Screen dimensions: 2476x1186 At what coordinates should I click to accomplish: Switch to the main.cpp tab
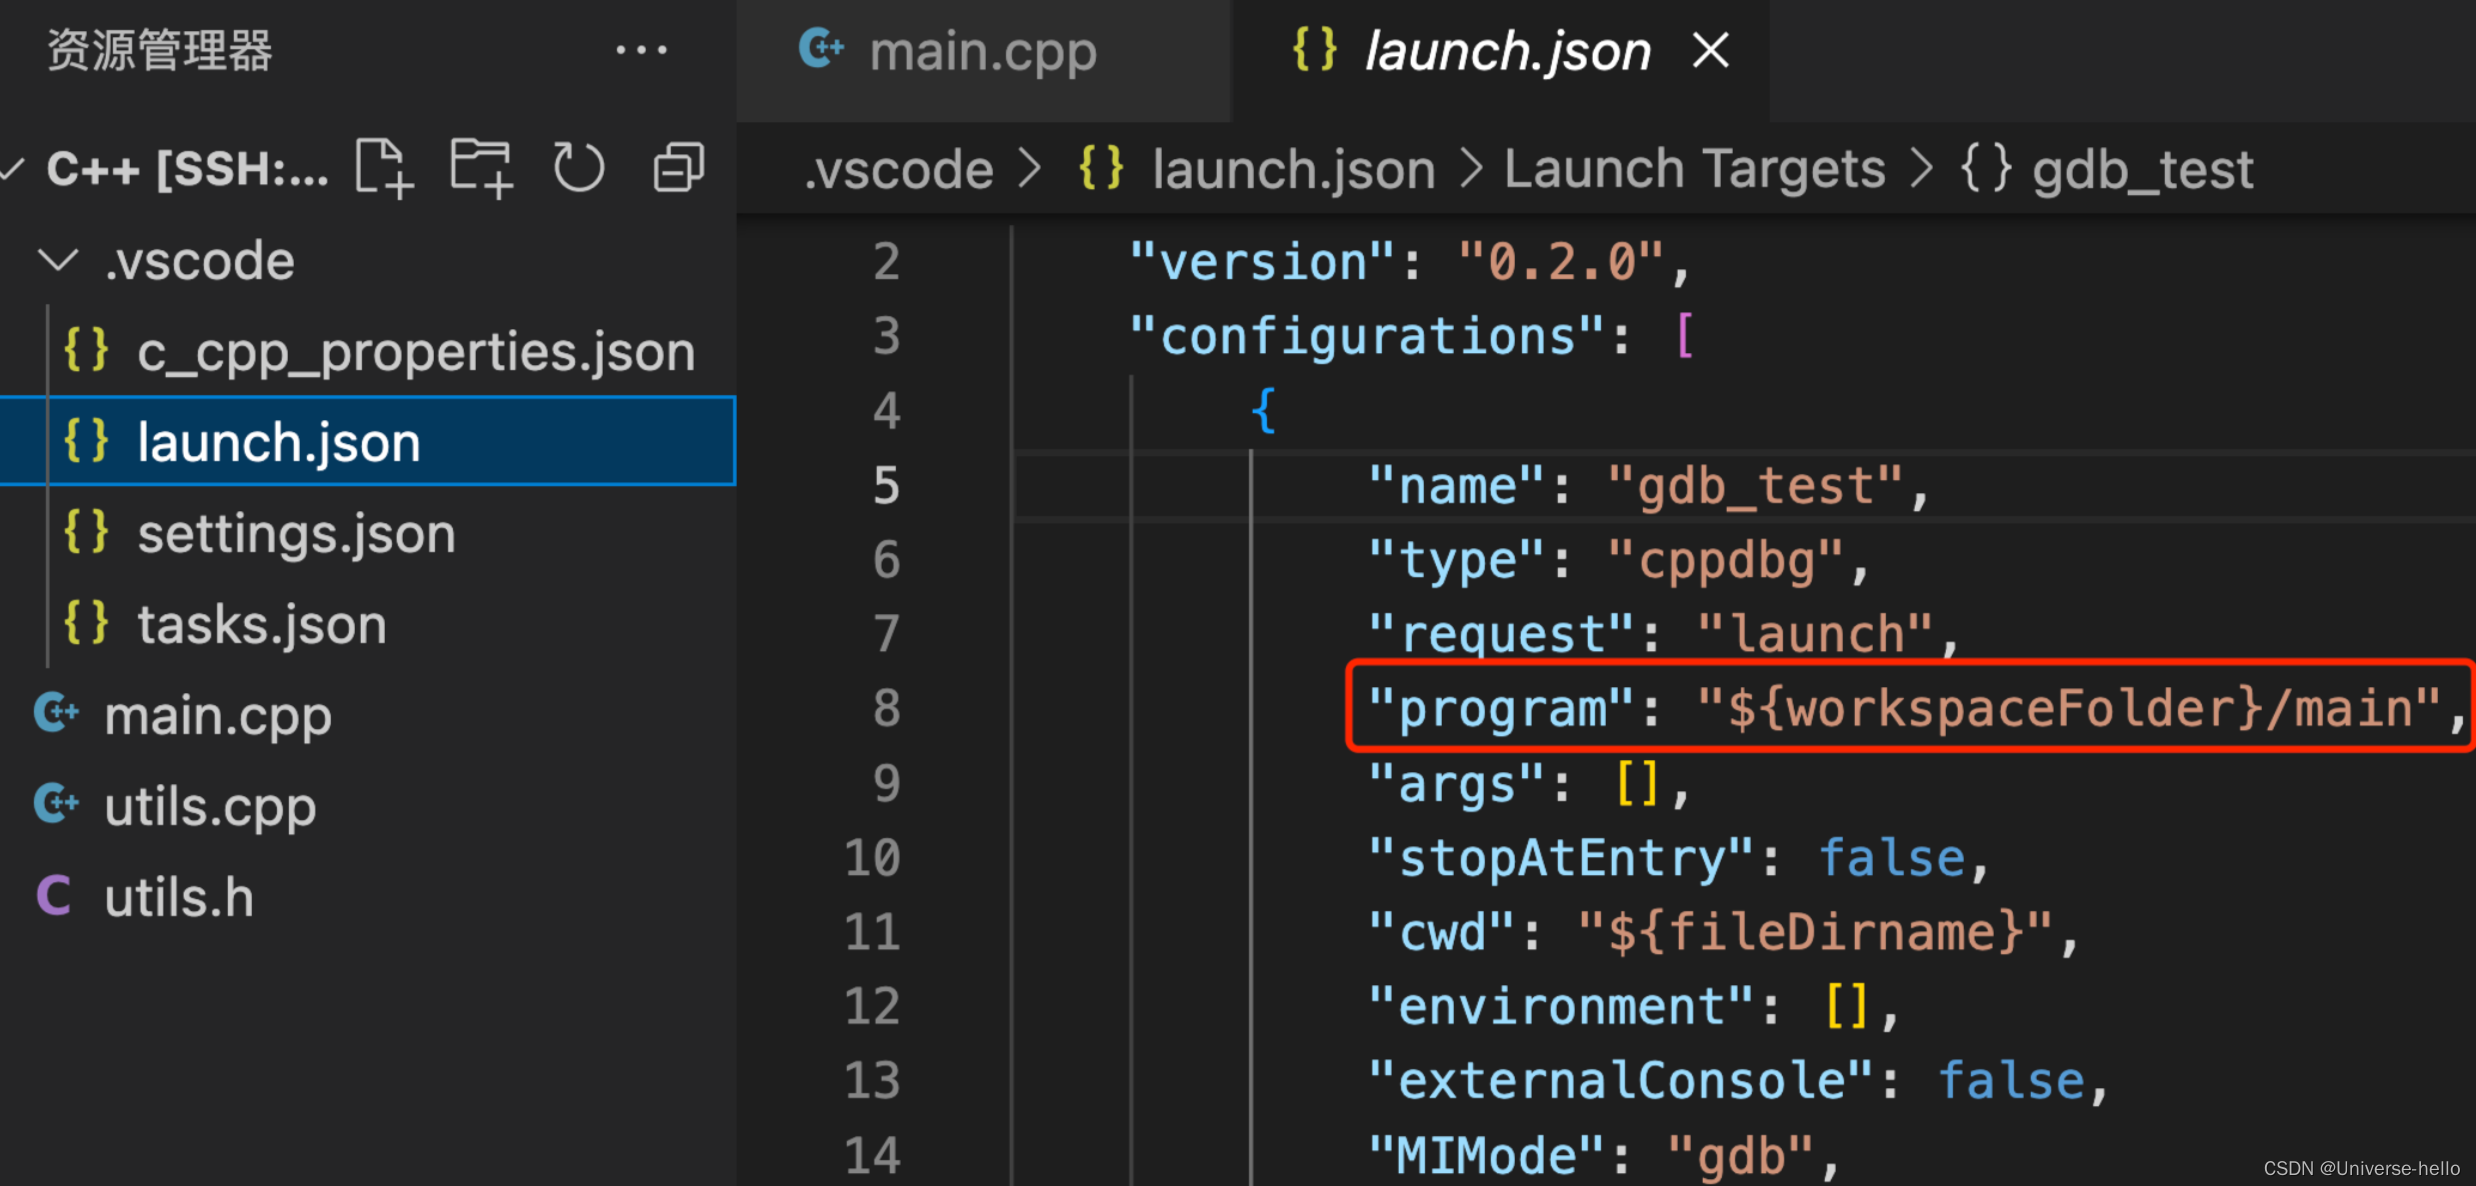tap(982, 50)
